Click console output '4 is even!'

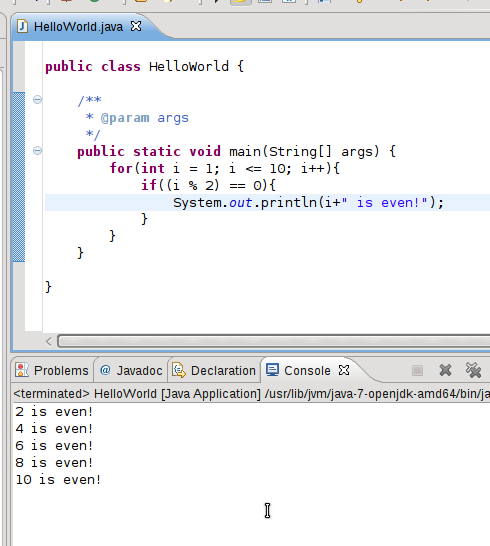(x=54, y=429)
